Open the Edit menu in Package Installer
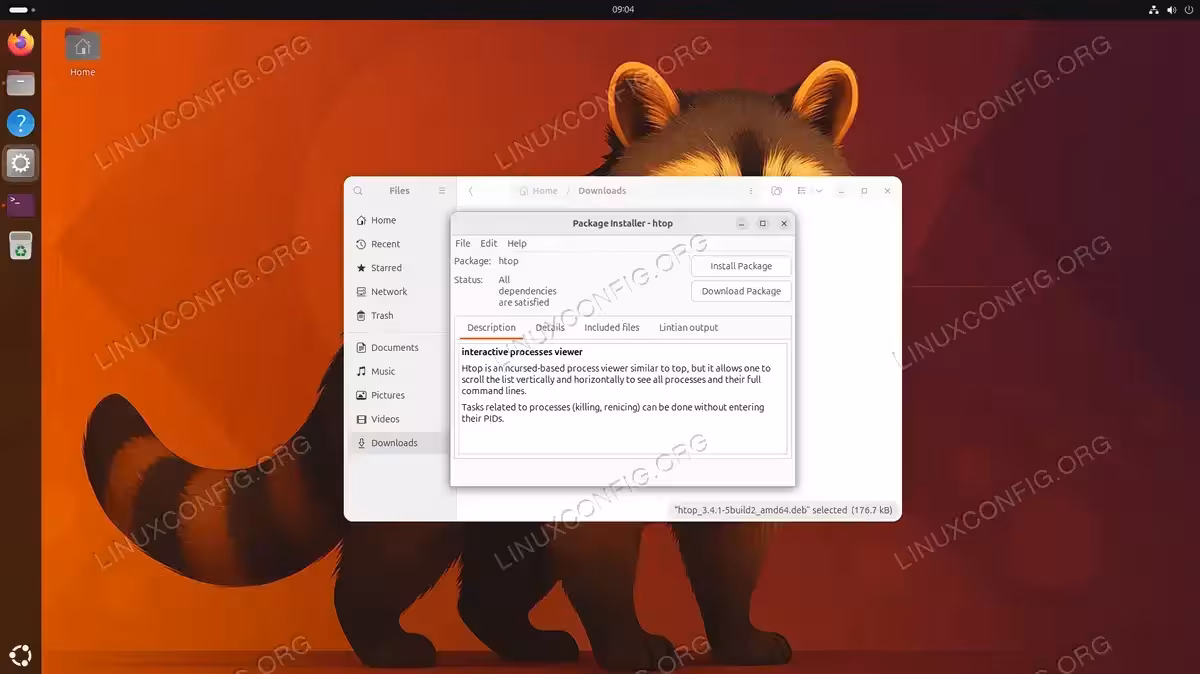The image size is (1200, 674). point(488,244)
